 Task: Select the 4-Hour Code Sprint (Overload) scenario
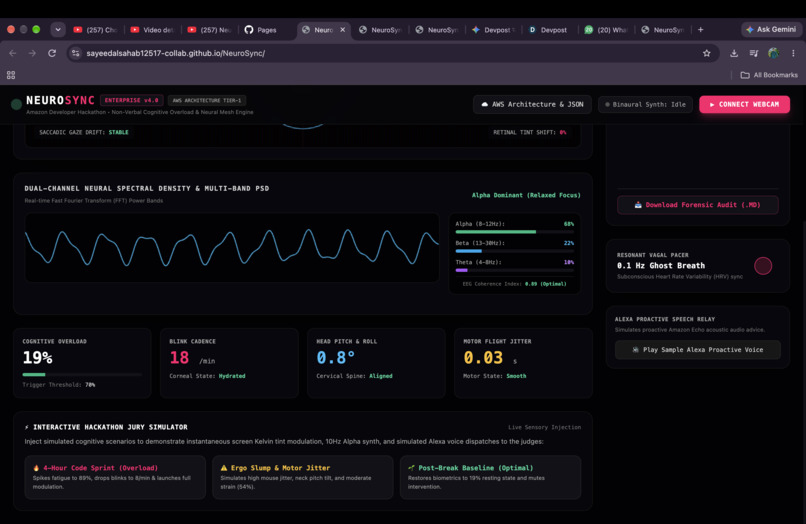(x=115, y=477)
